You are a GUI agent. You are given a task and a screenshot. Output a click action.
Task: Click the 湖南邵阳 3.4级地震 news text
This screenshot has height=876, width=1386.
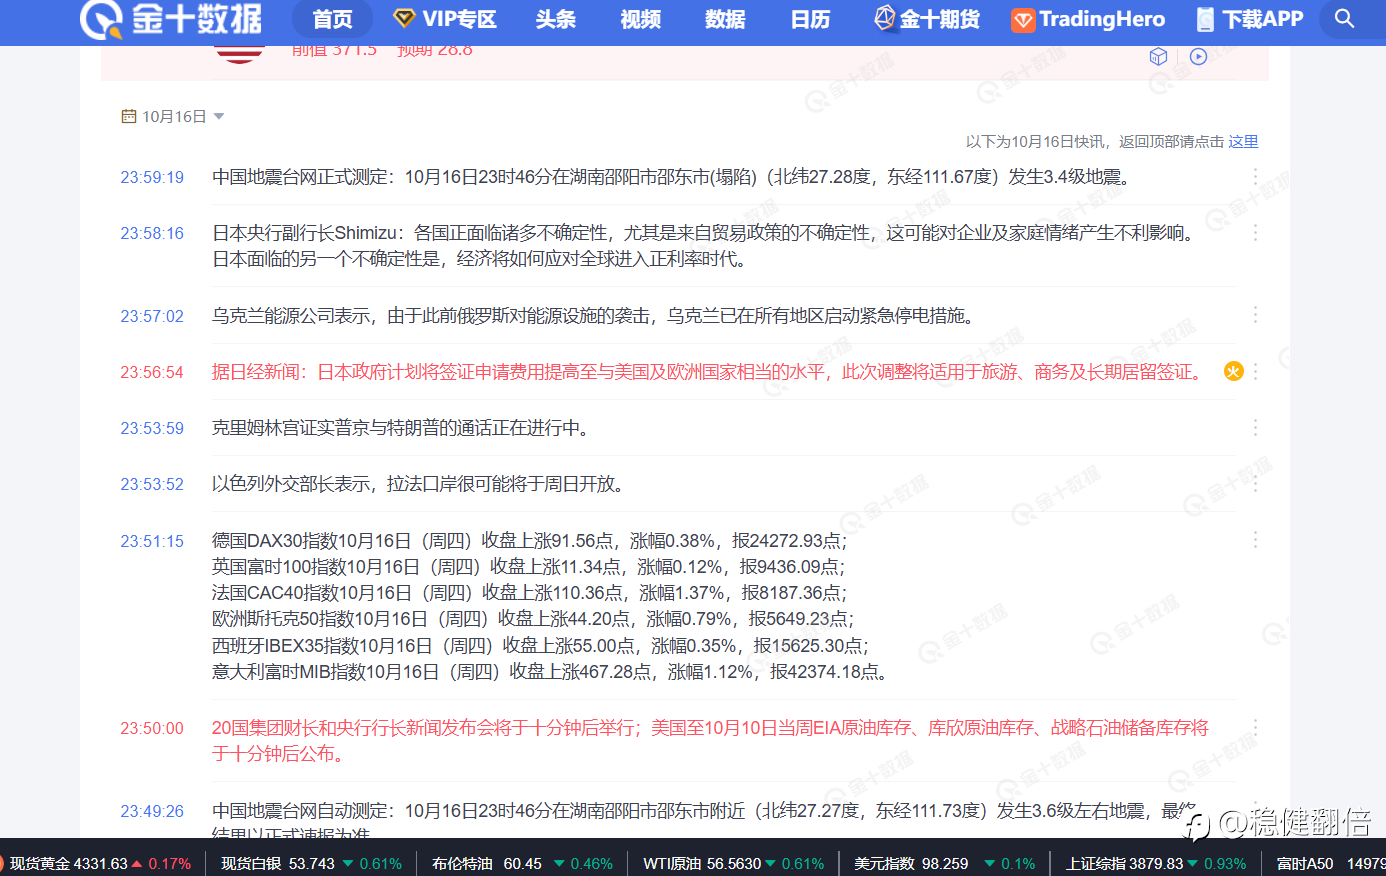[x=672, y=177]
